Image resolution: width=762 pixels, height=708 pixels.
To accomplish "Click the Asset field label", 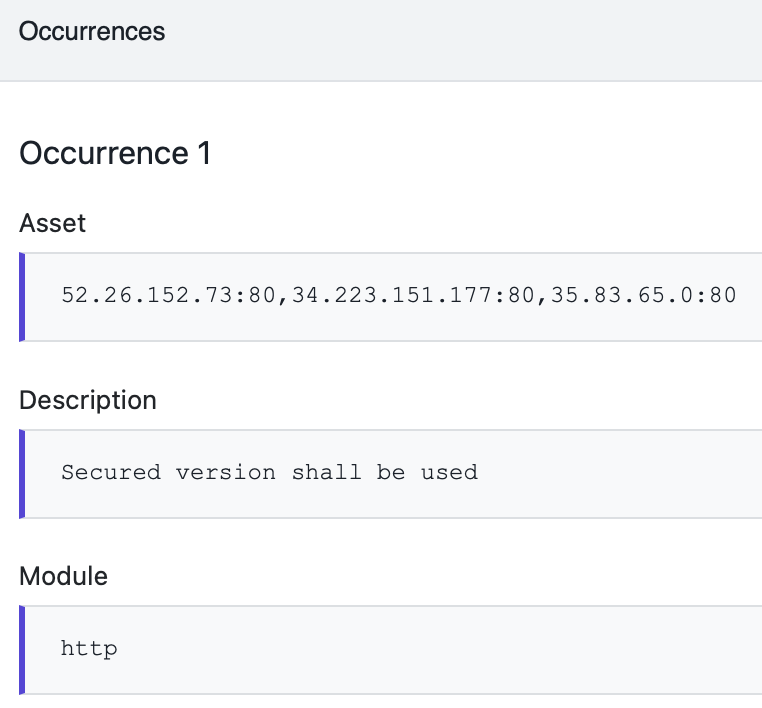I will click(52, 224).
